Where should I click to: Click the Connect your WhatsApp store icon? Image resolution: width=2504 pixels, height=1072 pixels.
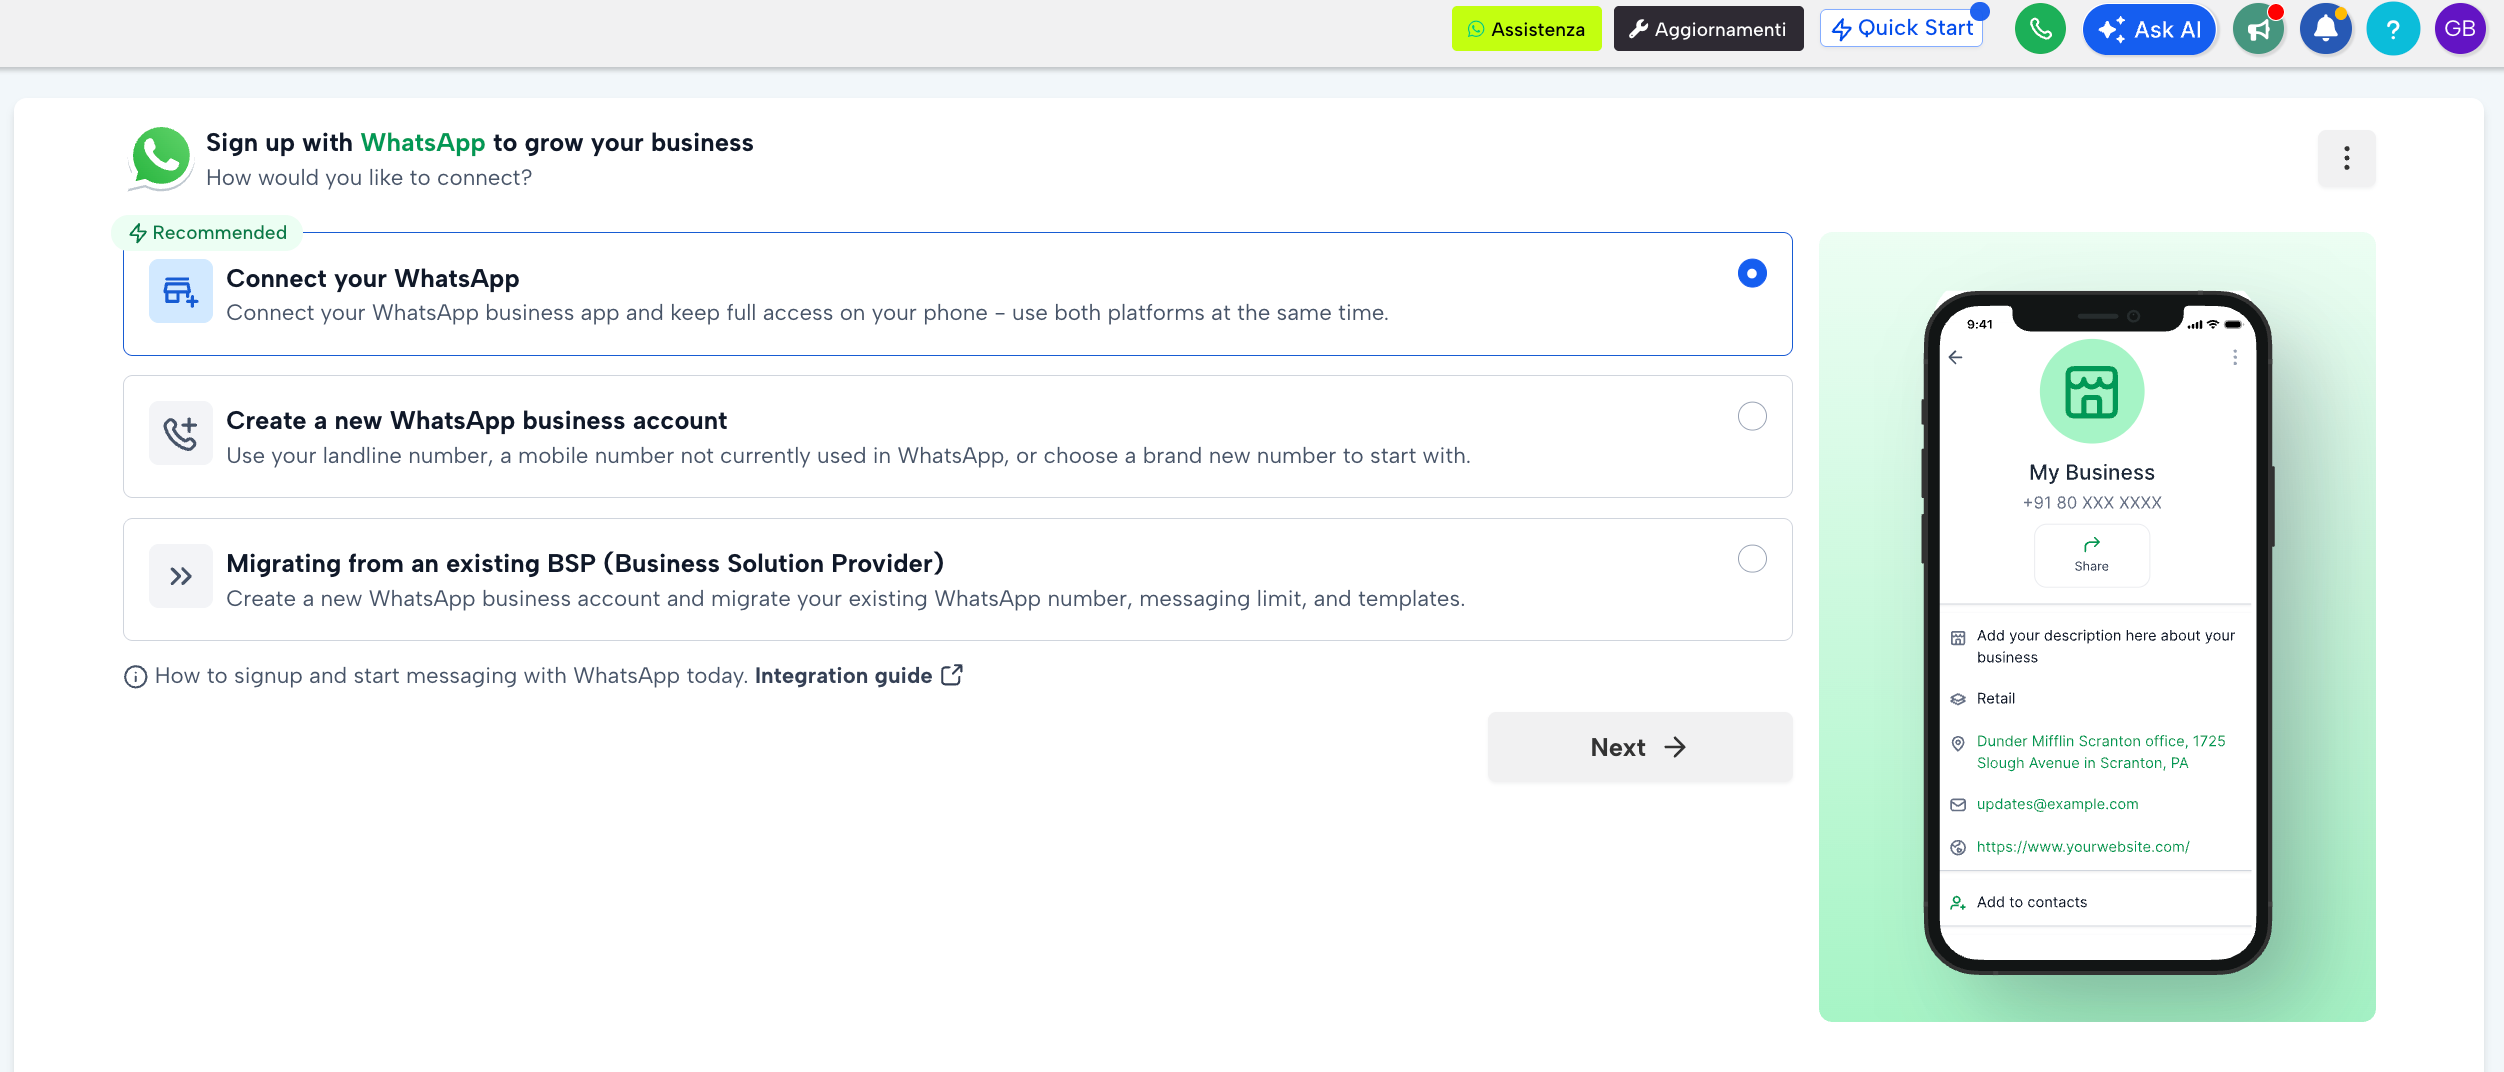click(180, 291)
